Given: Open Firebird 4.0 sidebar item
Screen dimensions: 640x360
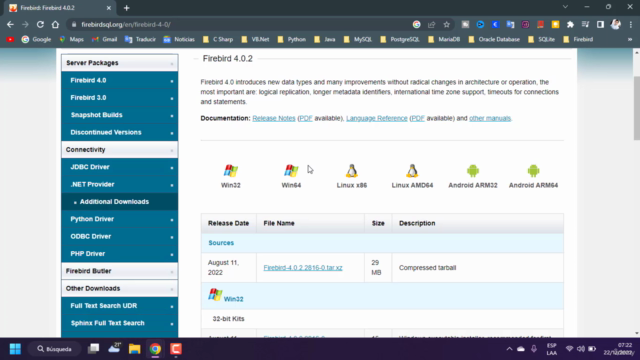Looking at the screenshot, I should (x=120, y=80).
